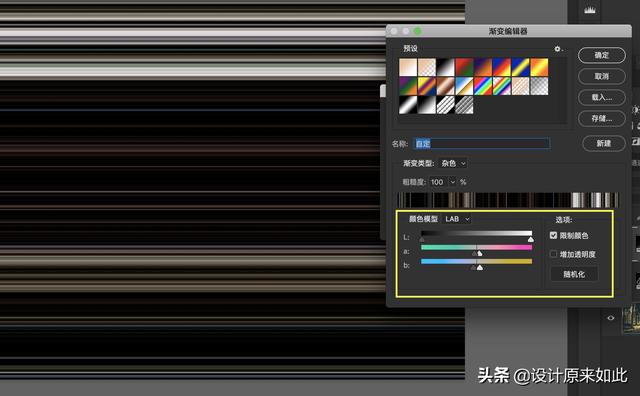The height and width of the screenshot is (396, 640).
Task: Click the white L slider handle
Action: coord(531,239)
